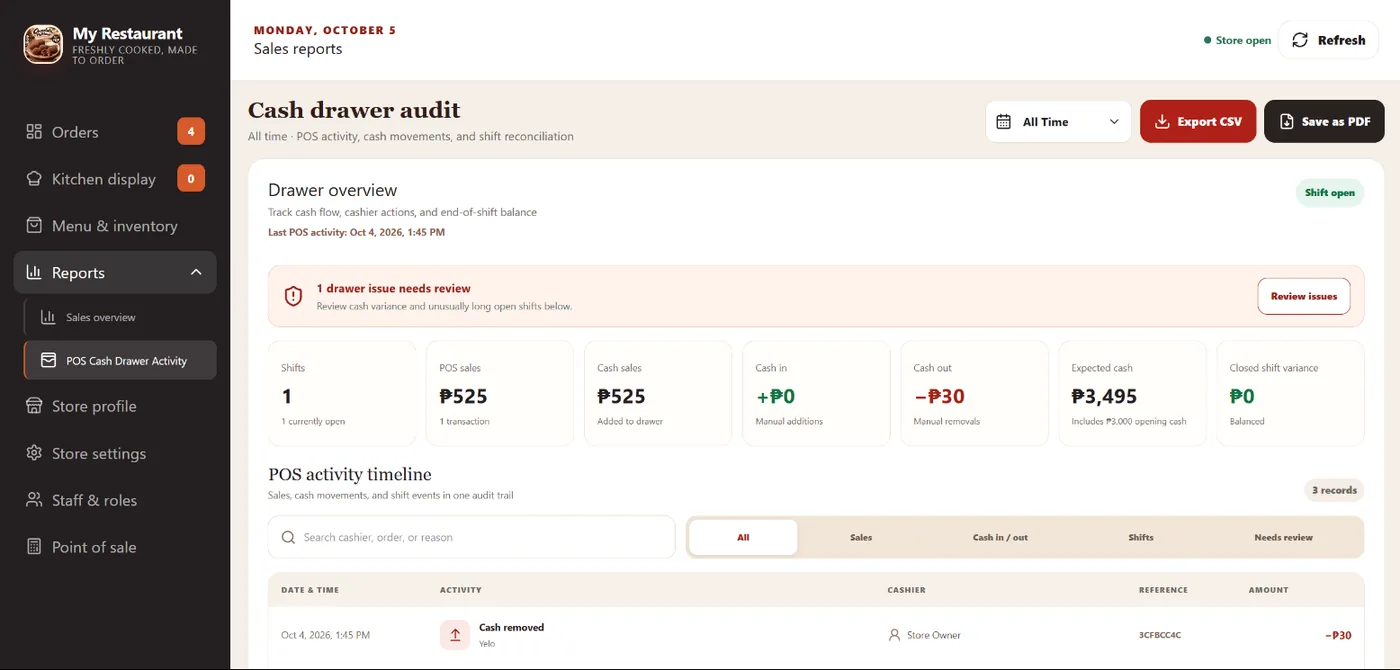The width and height of the screenshot is (1400, 670).
Task: Go to Kitchen display page
Action: point(115,179)
